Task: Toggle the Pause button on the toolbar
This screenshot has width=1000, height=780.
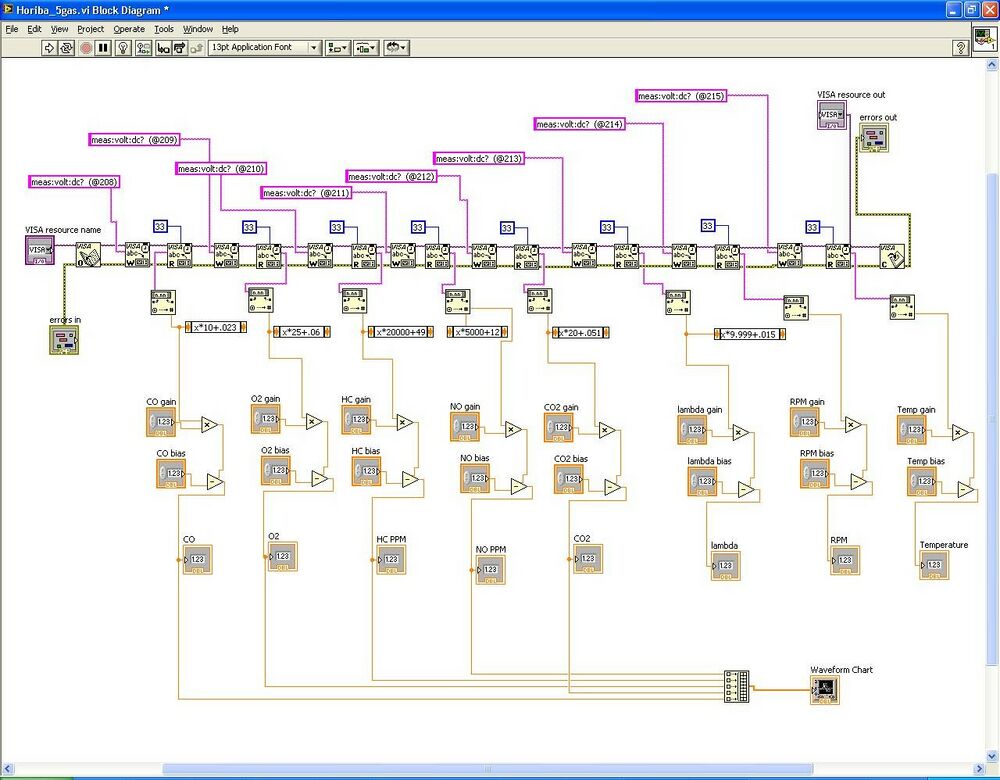Action: 101,47
